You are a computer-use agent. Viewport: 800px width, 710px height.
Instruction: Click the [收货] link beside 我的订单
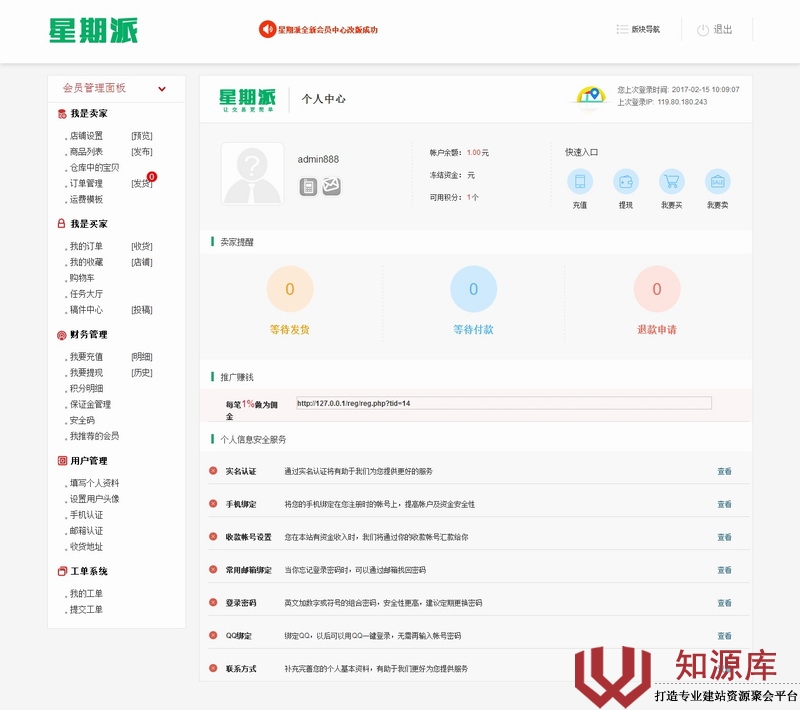click(x=142, y=246)
